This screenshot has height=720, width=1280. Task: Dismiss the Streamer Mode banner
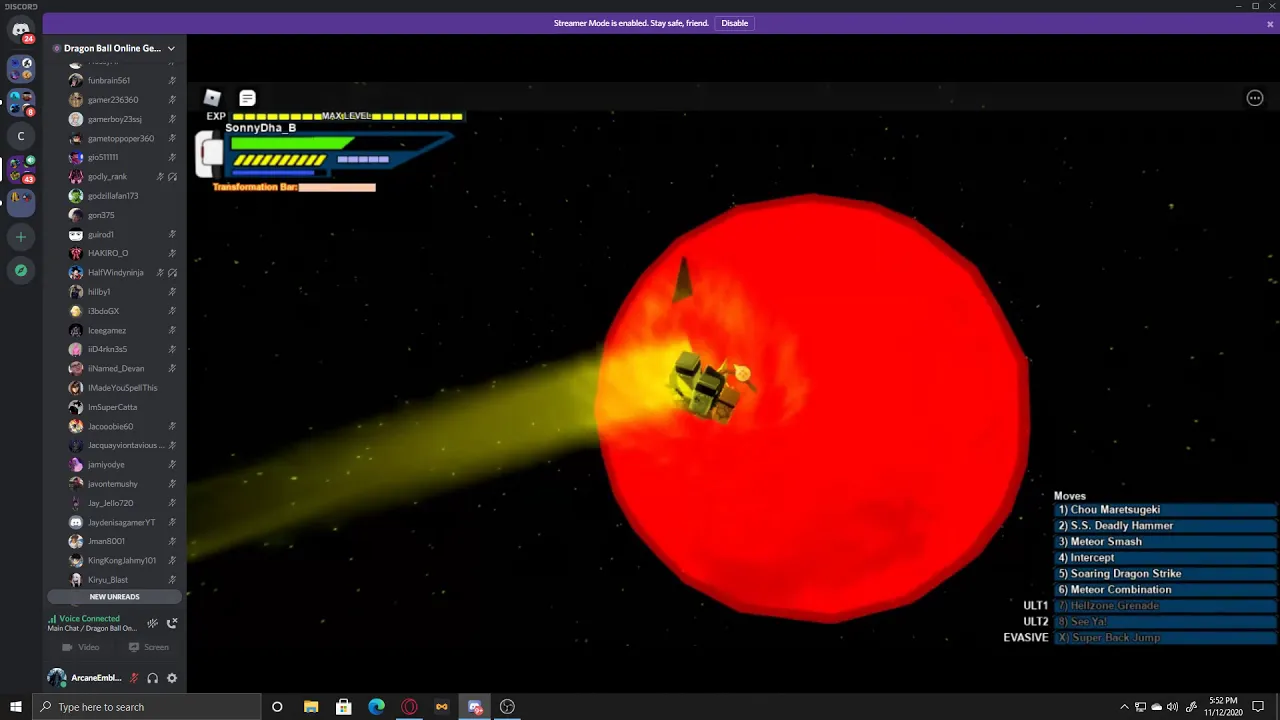pyautogui.click(x=1270, y=24)
